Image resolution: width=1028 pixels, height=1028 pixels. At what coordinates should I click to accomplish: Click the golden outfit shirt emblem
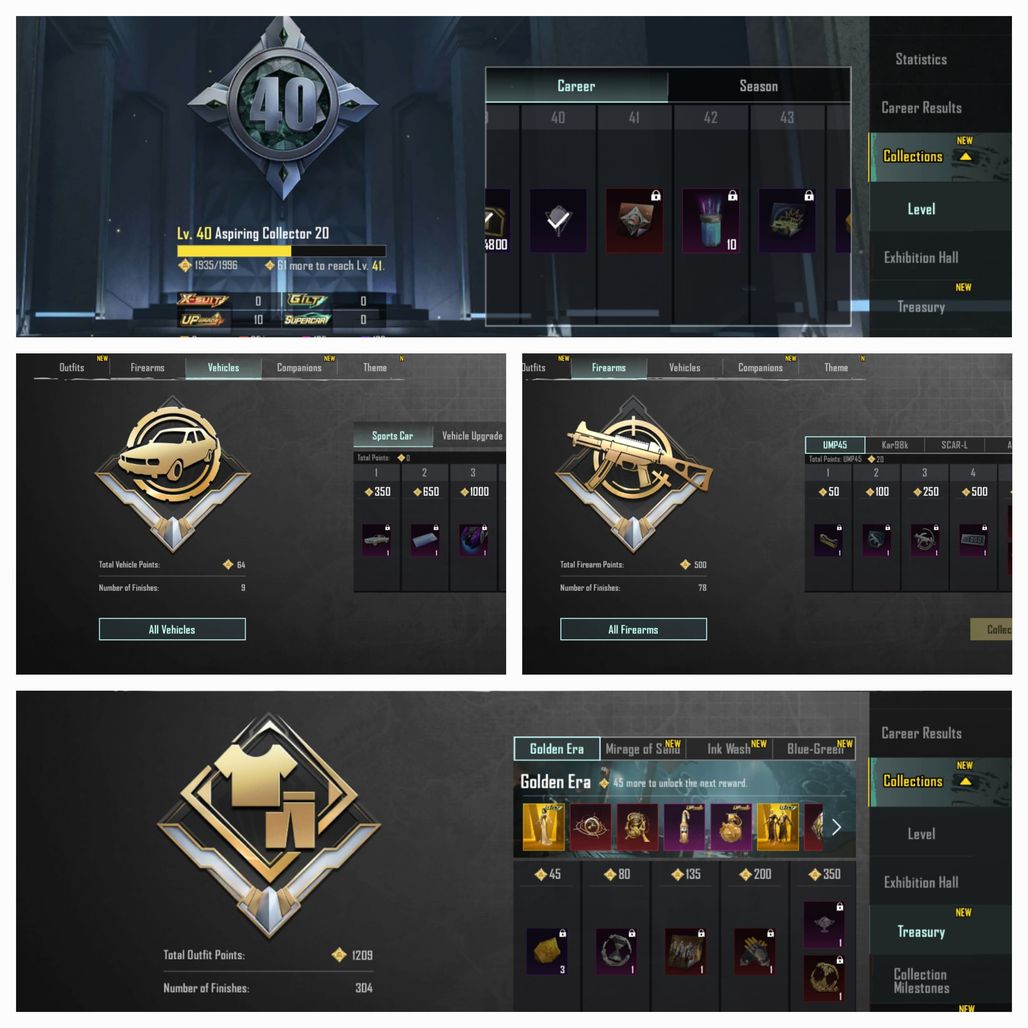269,825
